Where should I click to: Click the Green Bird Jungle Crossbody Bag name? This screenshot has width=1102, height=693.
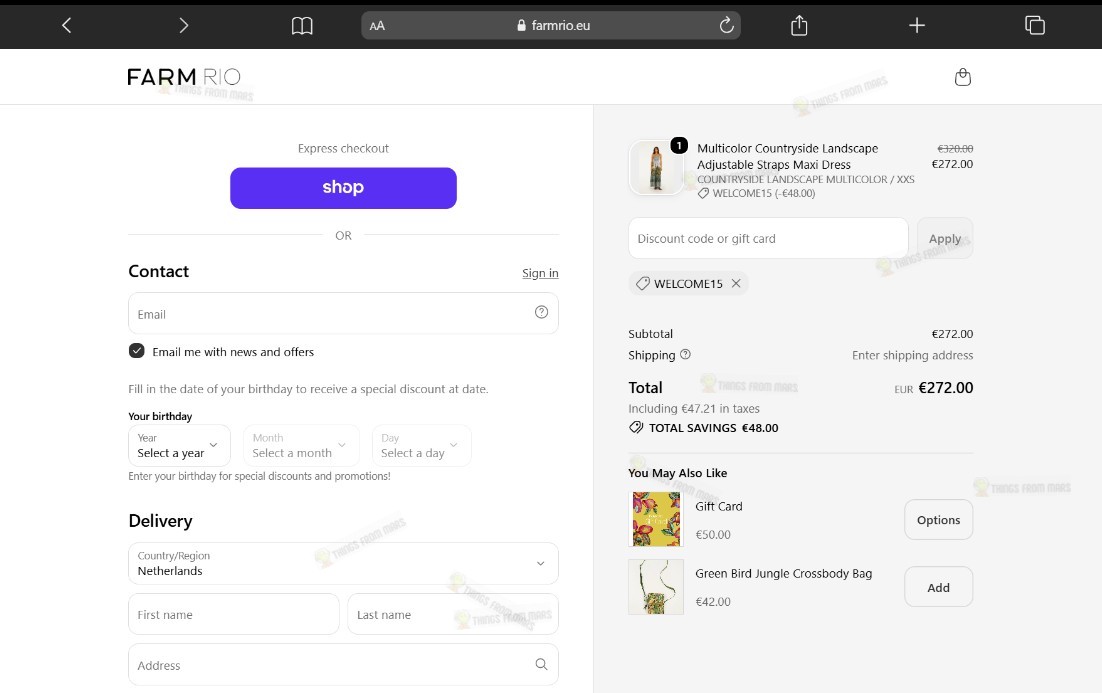point(784,574)
